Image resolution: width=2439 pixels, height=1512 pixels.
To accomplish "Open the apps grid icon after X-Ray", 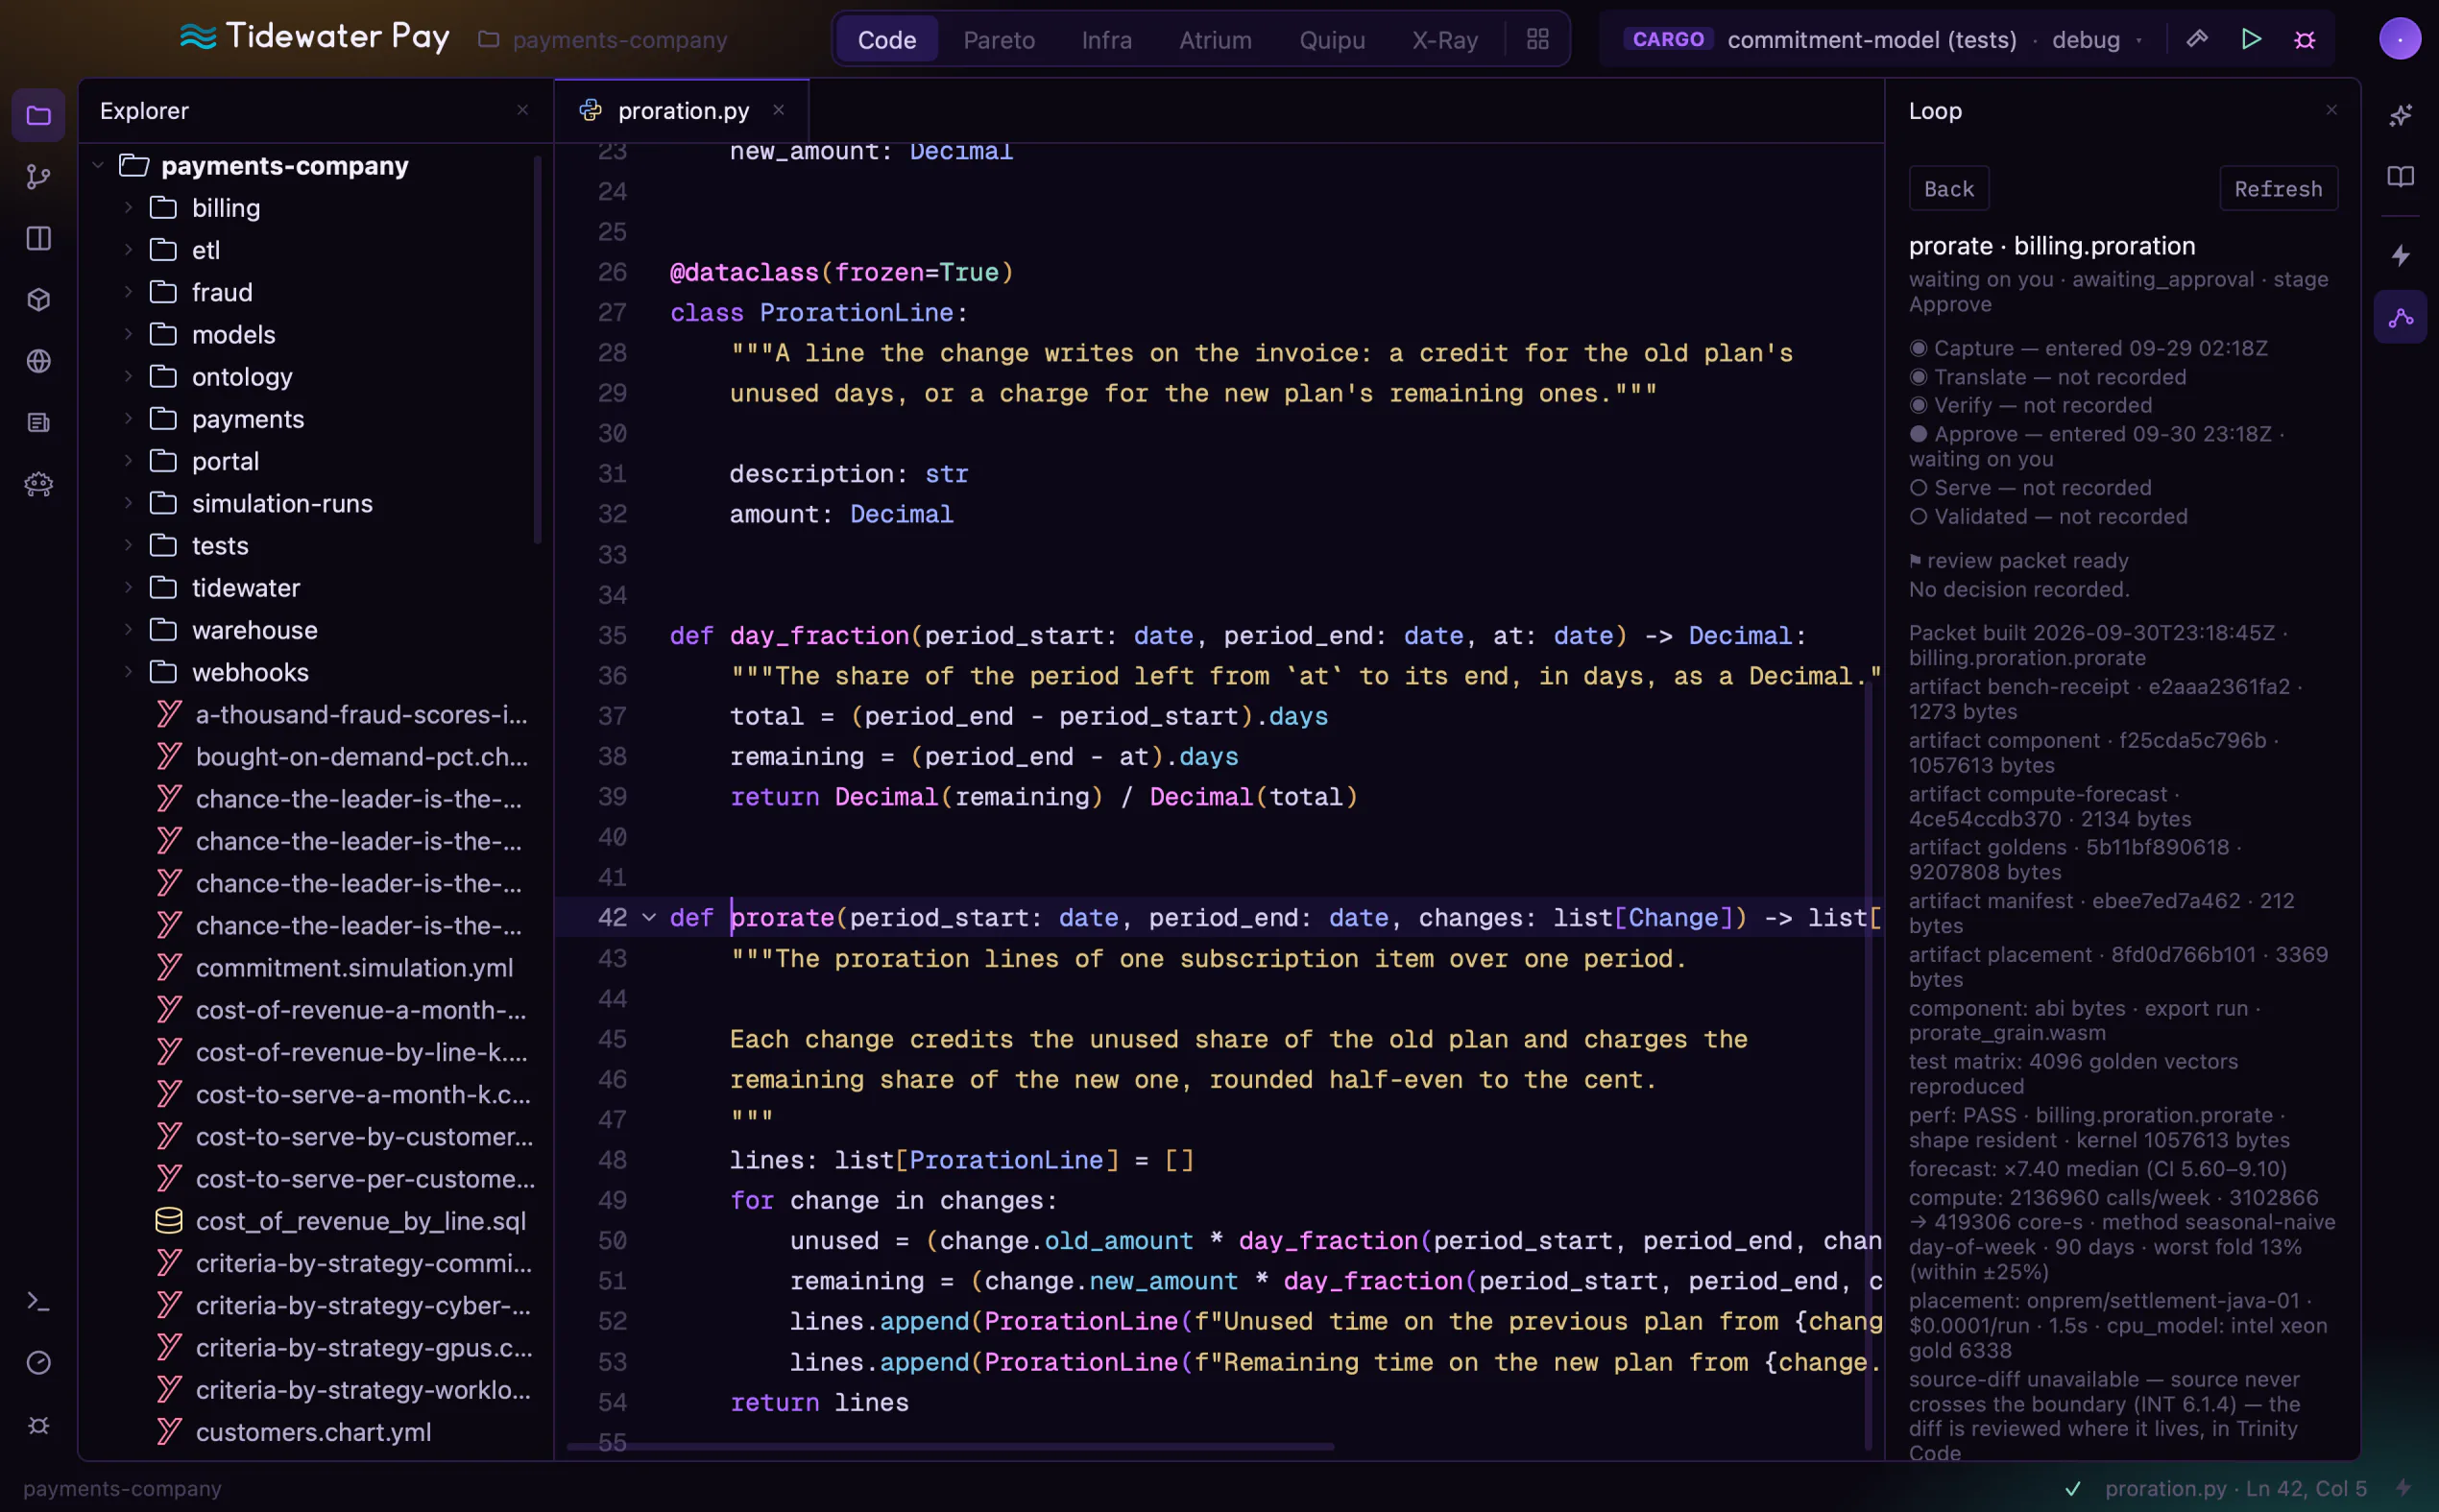I will (1537, 39).
